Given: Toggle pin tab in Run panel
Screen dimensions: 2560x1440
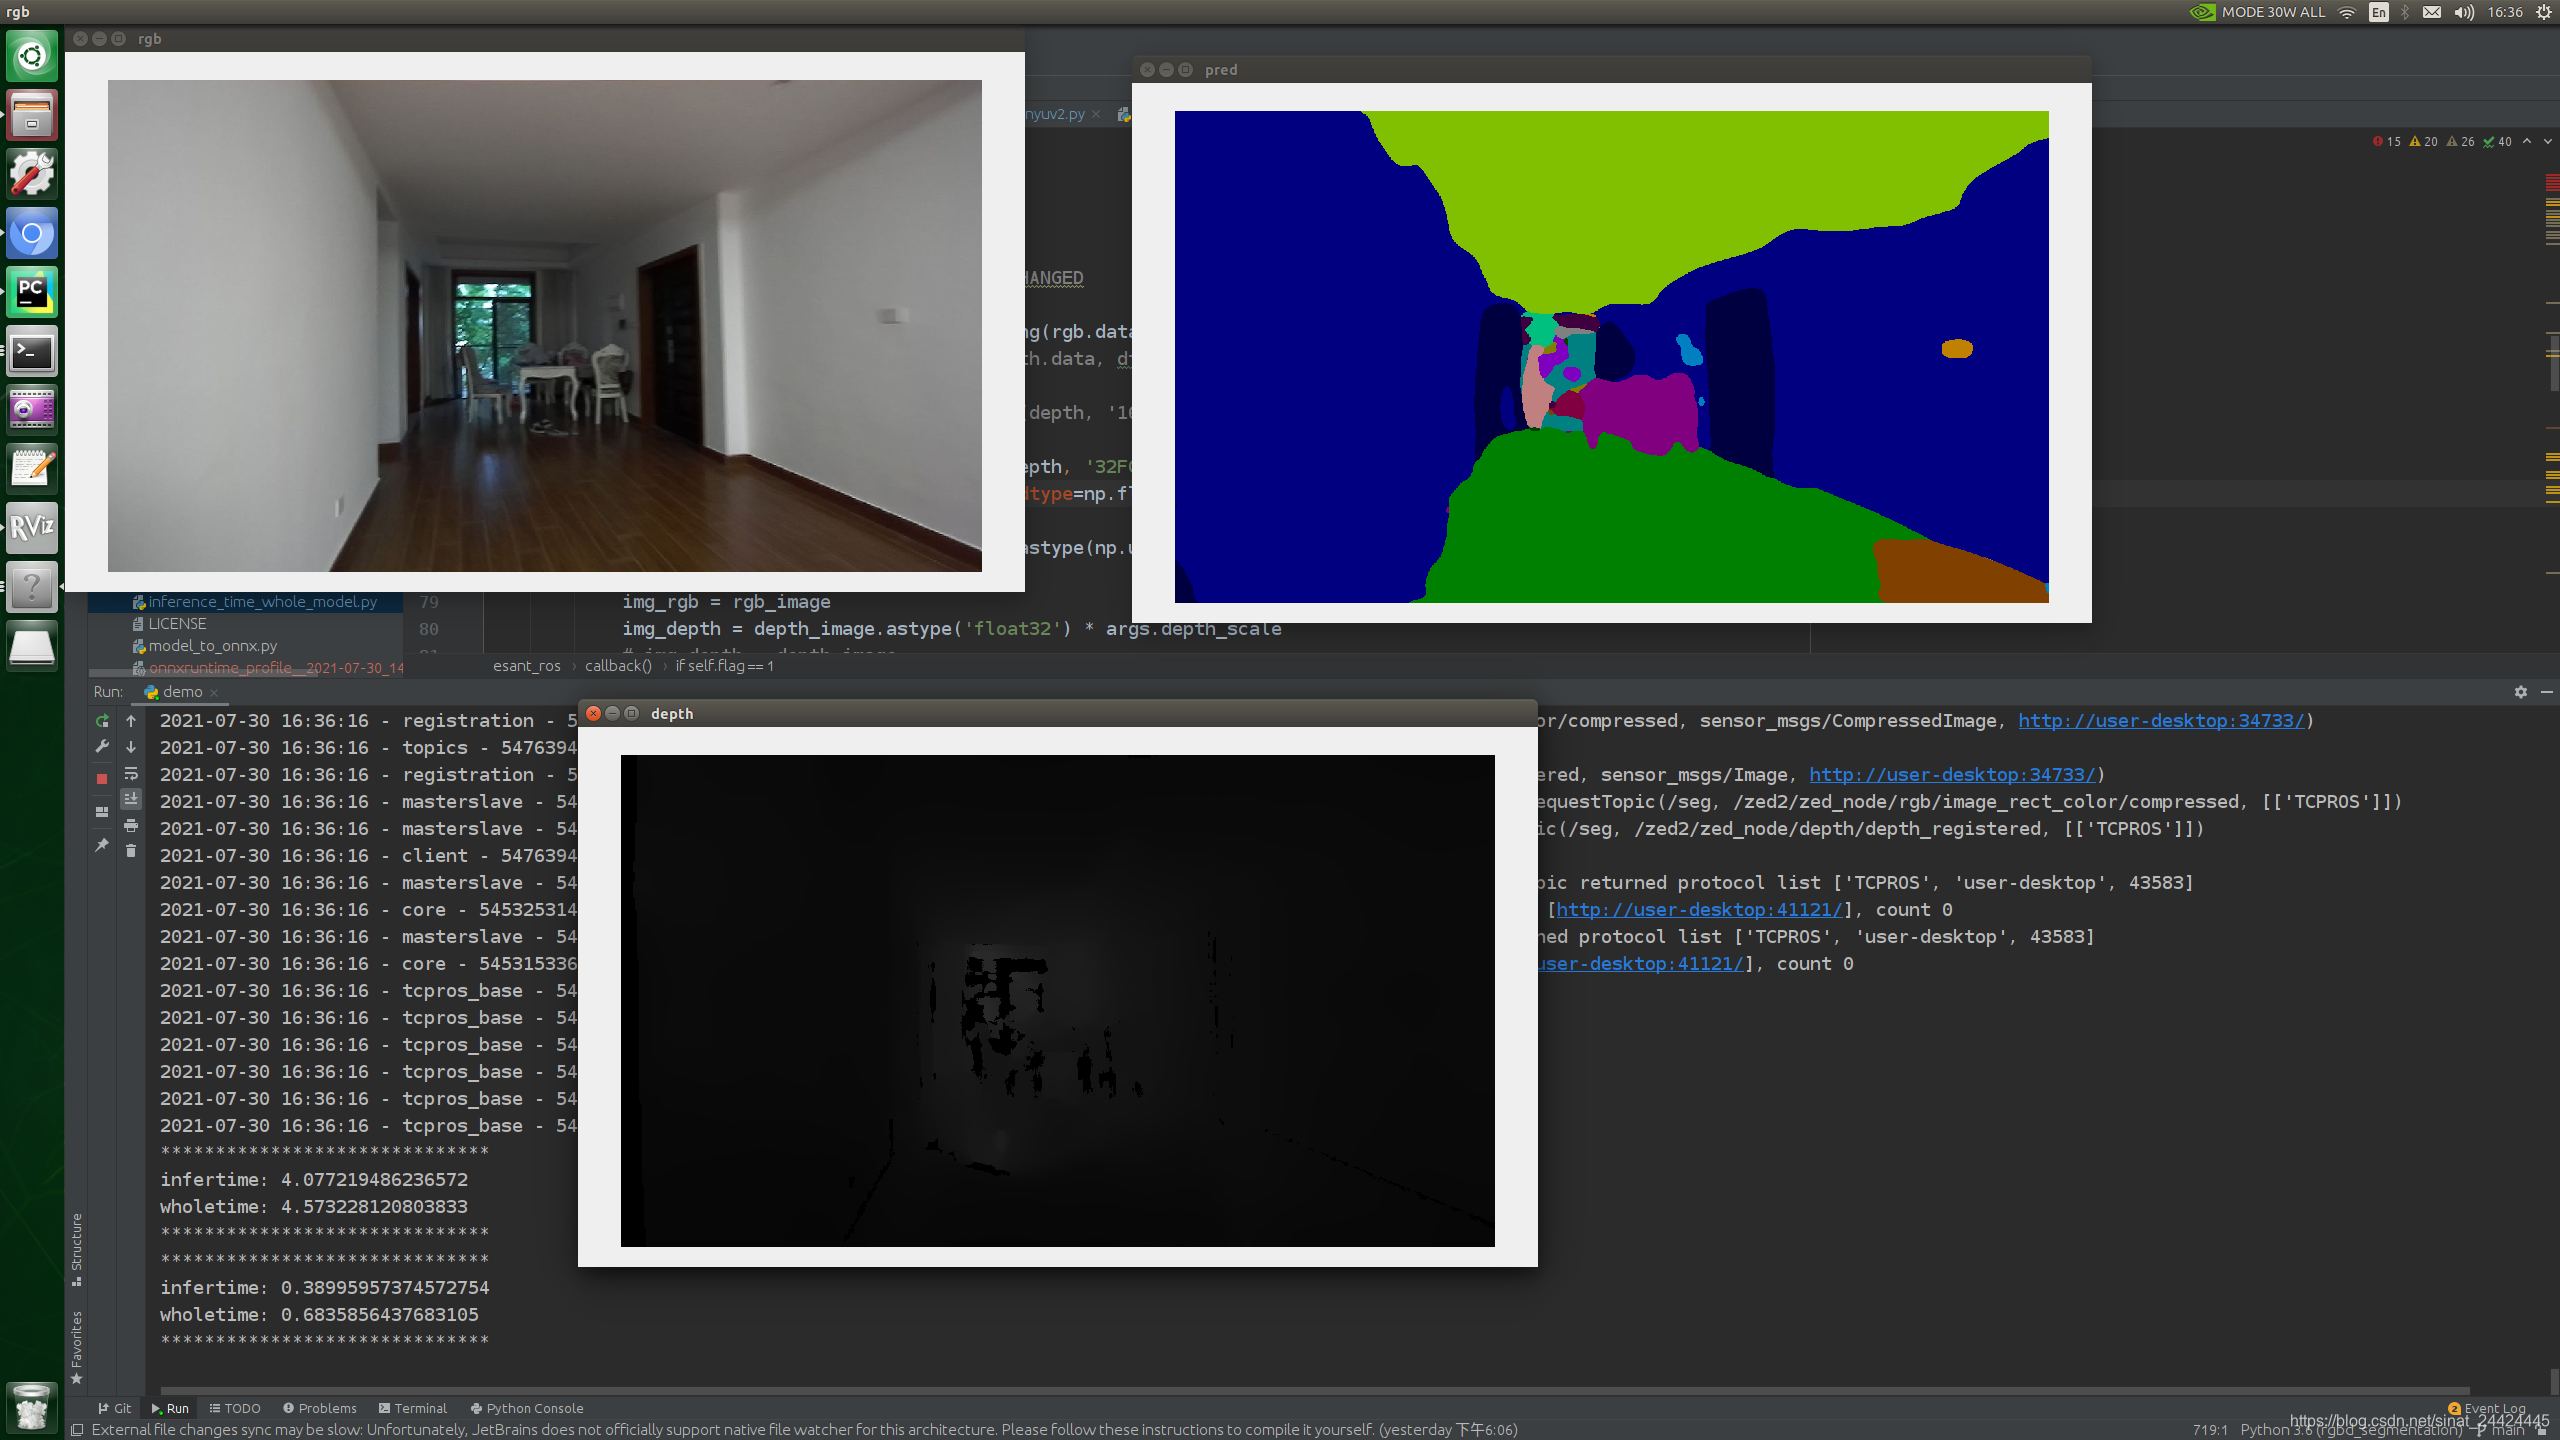Looking at the screenshot, I should pyautogui.click(x=102, y=845).
